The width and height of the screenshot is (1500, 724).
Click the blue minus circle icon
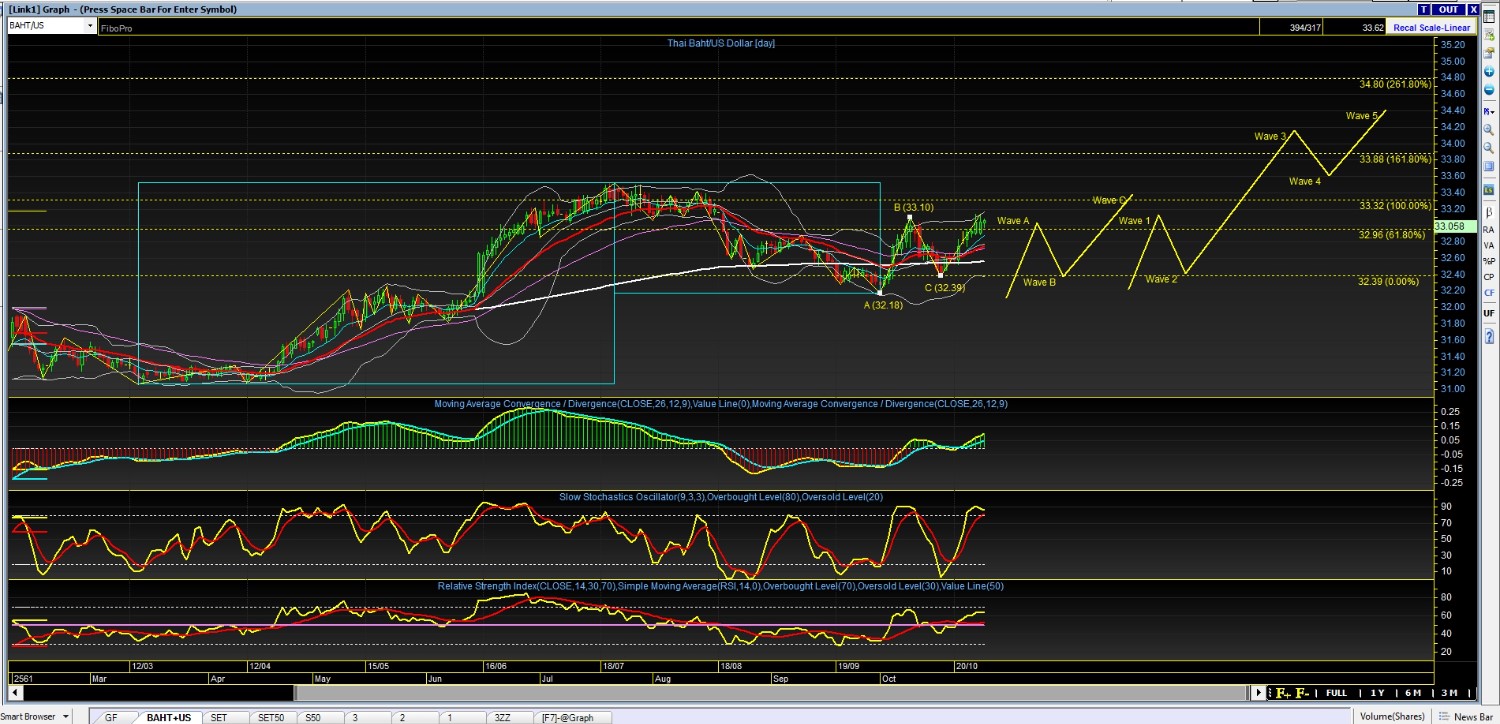tap(1489, 78)
